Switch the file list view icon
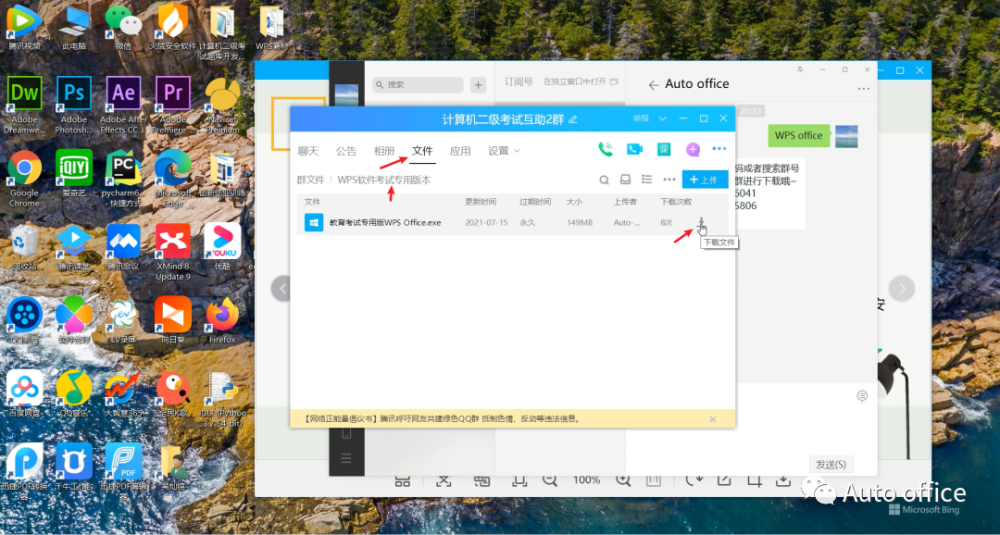The image size is (1000, 535). tap(647, 180)
